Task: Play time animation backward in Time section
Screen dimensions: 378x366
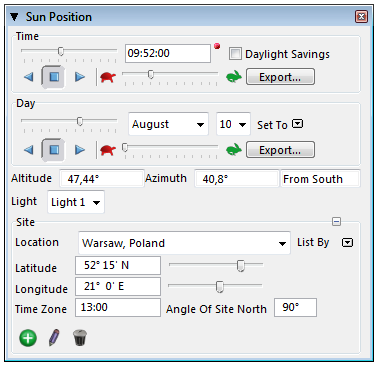Action: [29, 77]
